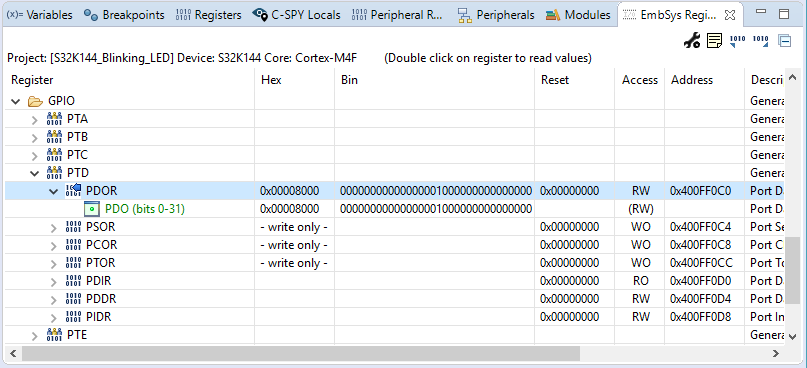Screen dimensions: 807x368
Task: Click the PCOR register icon
Action: tap(74, 245)
